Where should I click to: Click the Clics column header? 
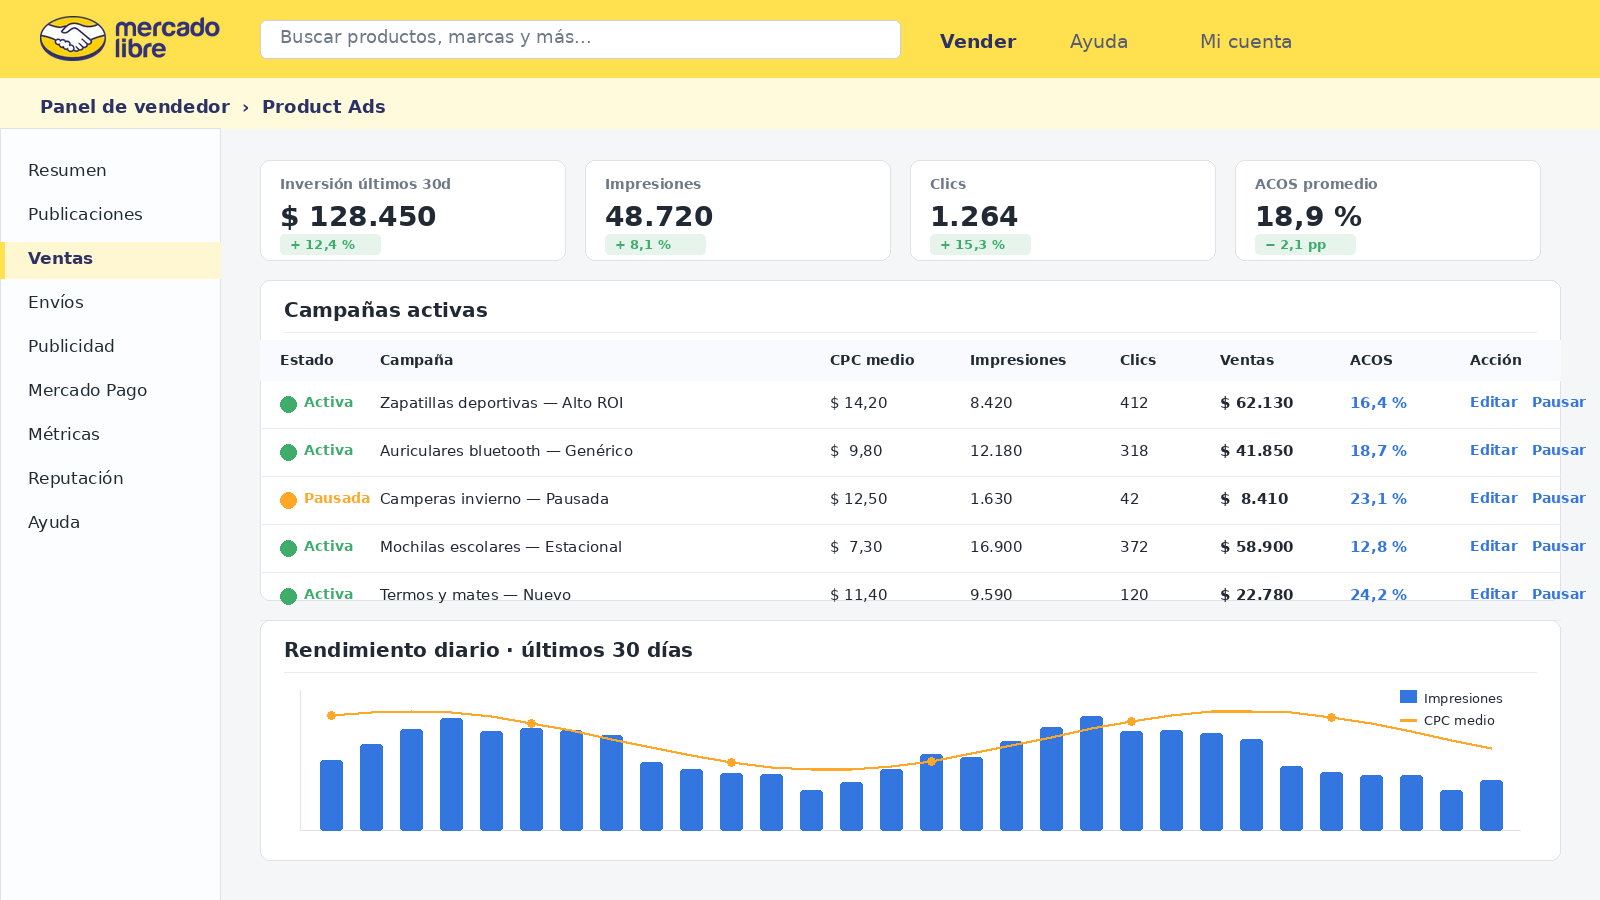1138,360
